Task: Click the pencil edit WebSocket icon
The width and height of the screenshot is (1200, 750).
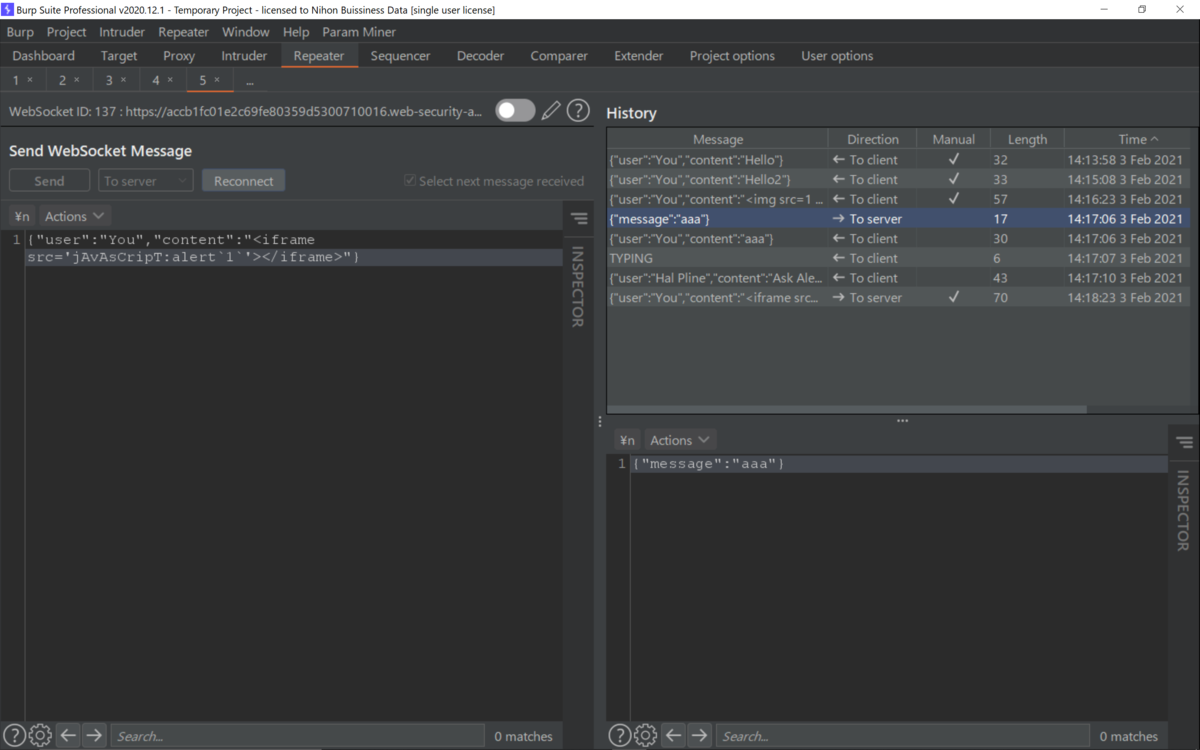Action: pyautogui.click(x=551, y=111)
